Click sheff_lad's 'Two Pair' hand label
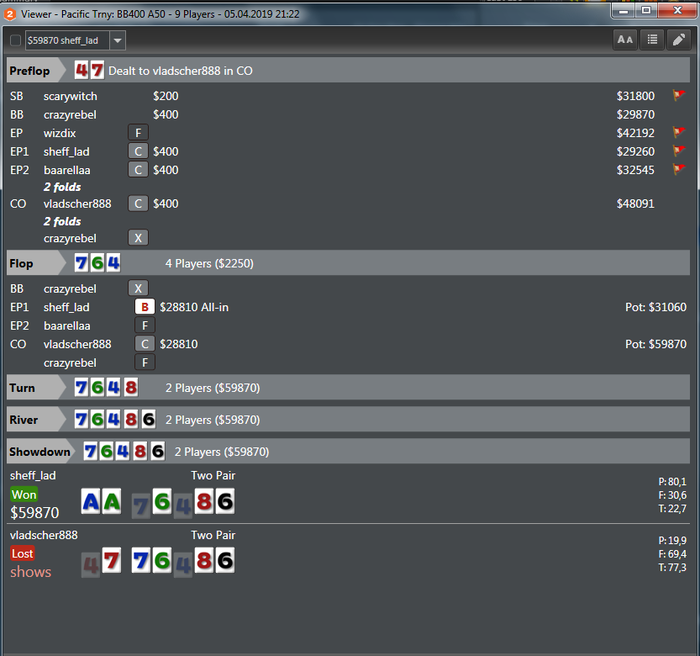Viewport: 700px width, 656px height. click(213, 476)
